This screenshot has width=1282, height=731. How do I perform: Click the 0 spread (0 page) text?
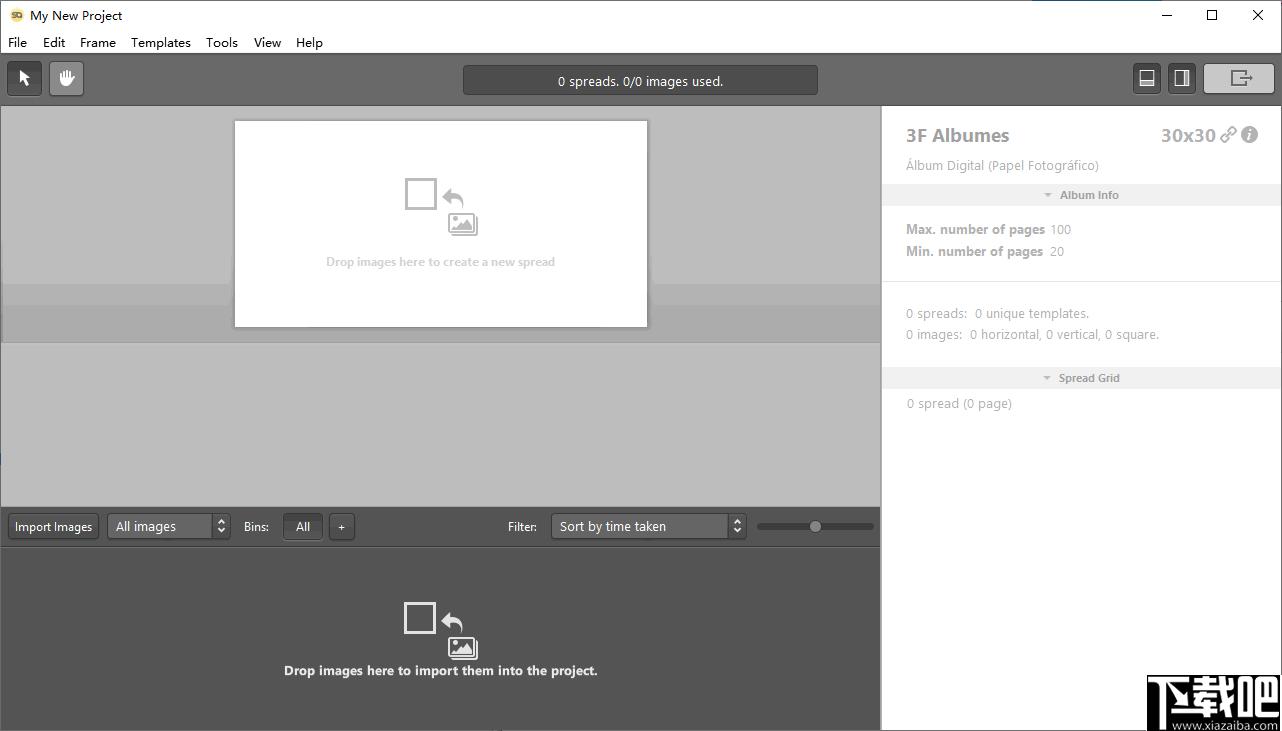pos(959,404)
